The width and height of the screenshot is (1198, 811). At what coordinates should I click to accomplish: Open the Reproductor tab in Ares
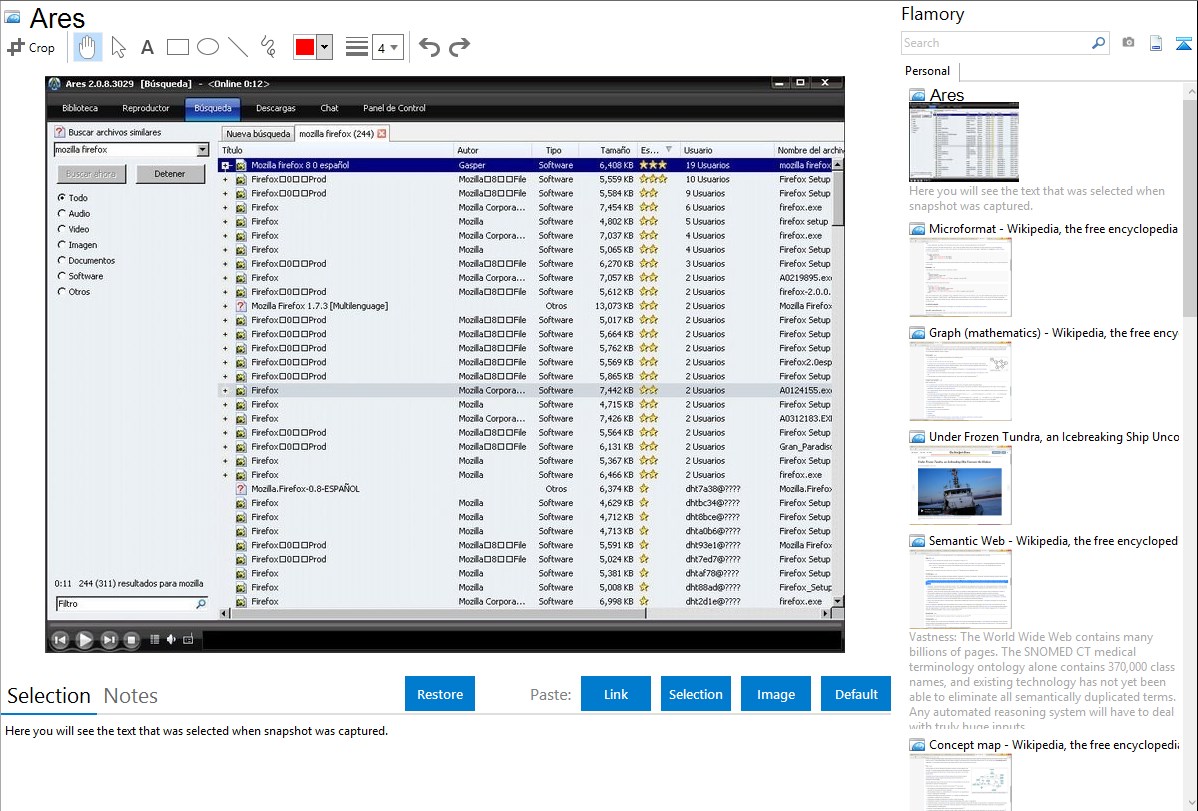click(146, 109)
